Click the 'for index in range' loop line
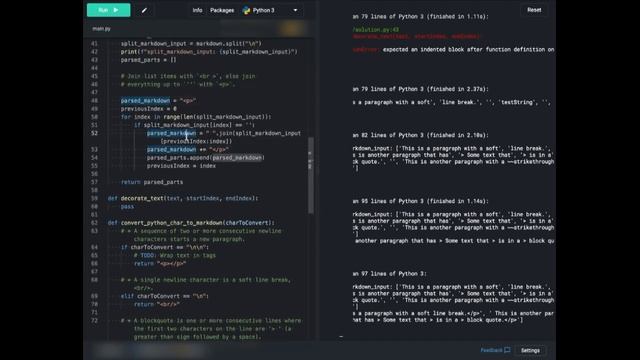Viewport: 640px width, 360px height. point(196,117)
